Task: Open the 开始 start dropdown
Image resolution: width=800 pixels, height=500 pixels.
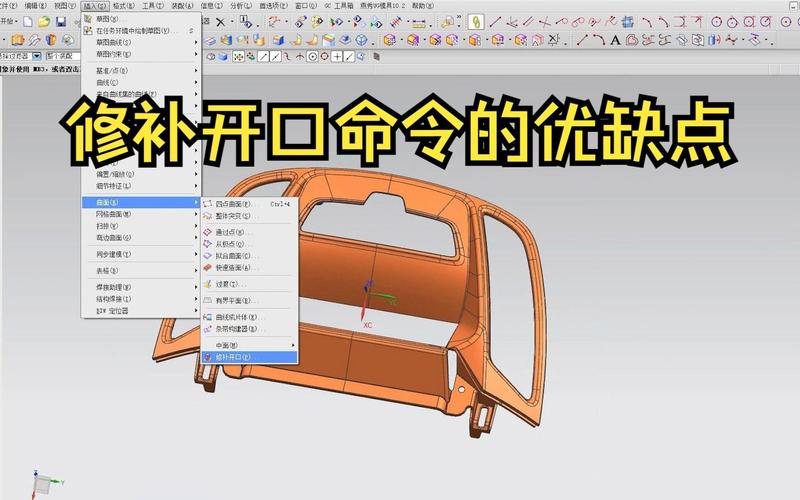Action: 8,21
